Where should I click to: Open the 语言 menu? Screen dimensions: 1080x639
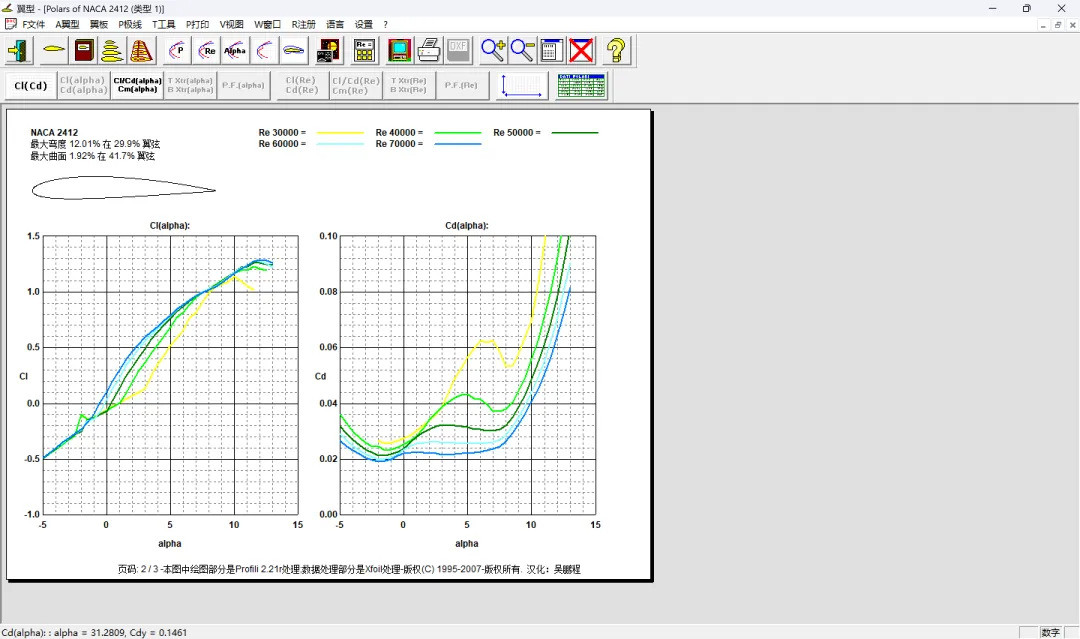click(335, 24)
